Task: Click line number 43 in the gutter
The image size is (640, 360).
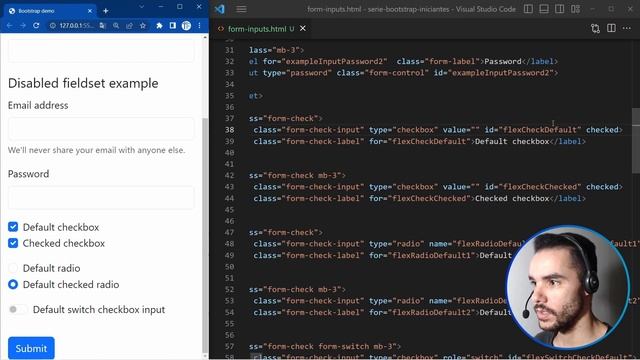Action: point(229,187)
